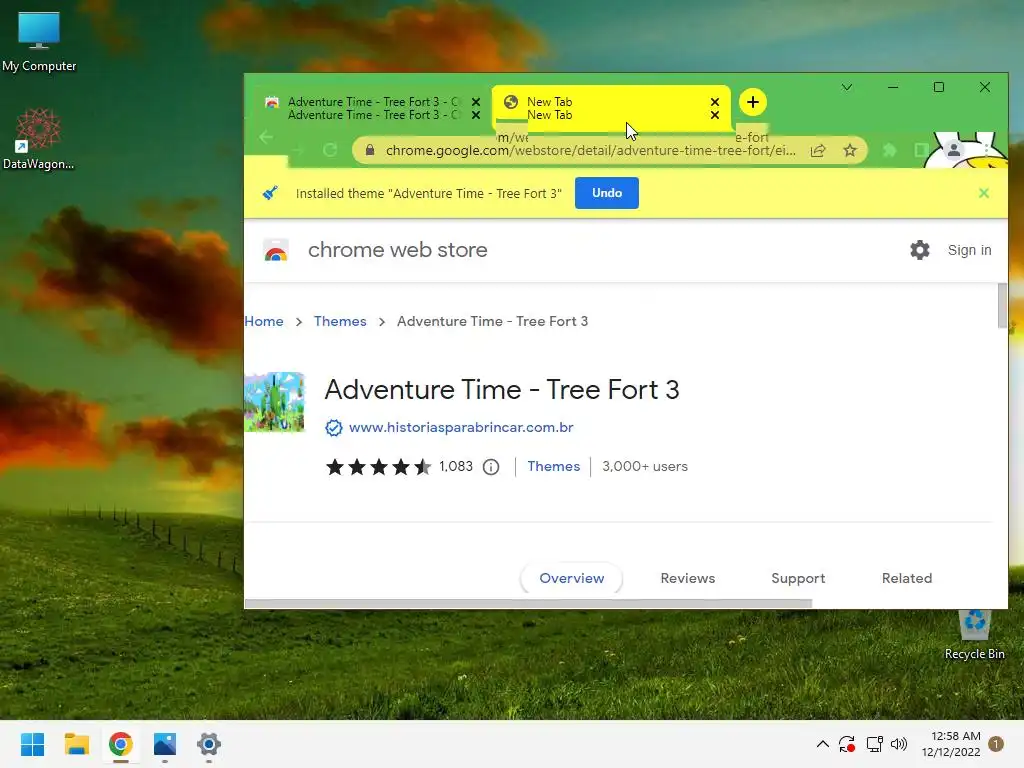Switch to the Support tab

point(798,578)
